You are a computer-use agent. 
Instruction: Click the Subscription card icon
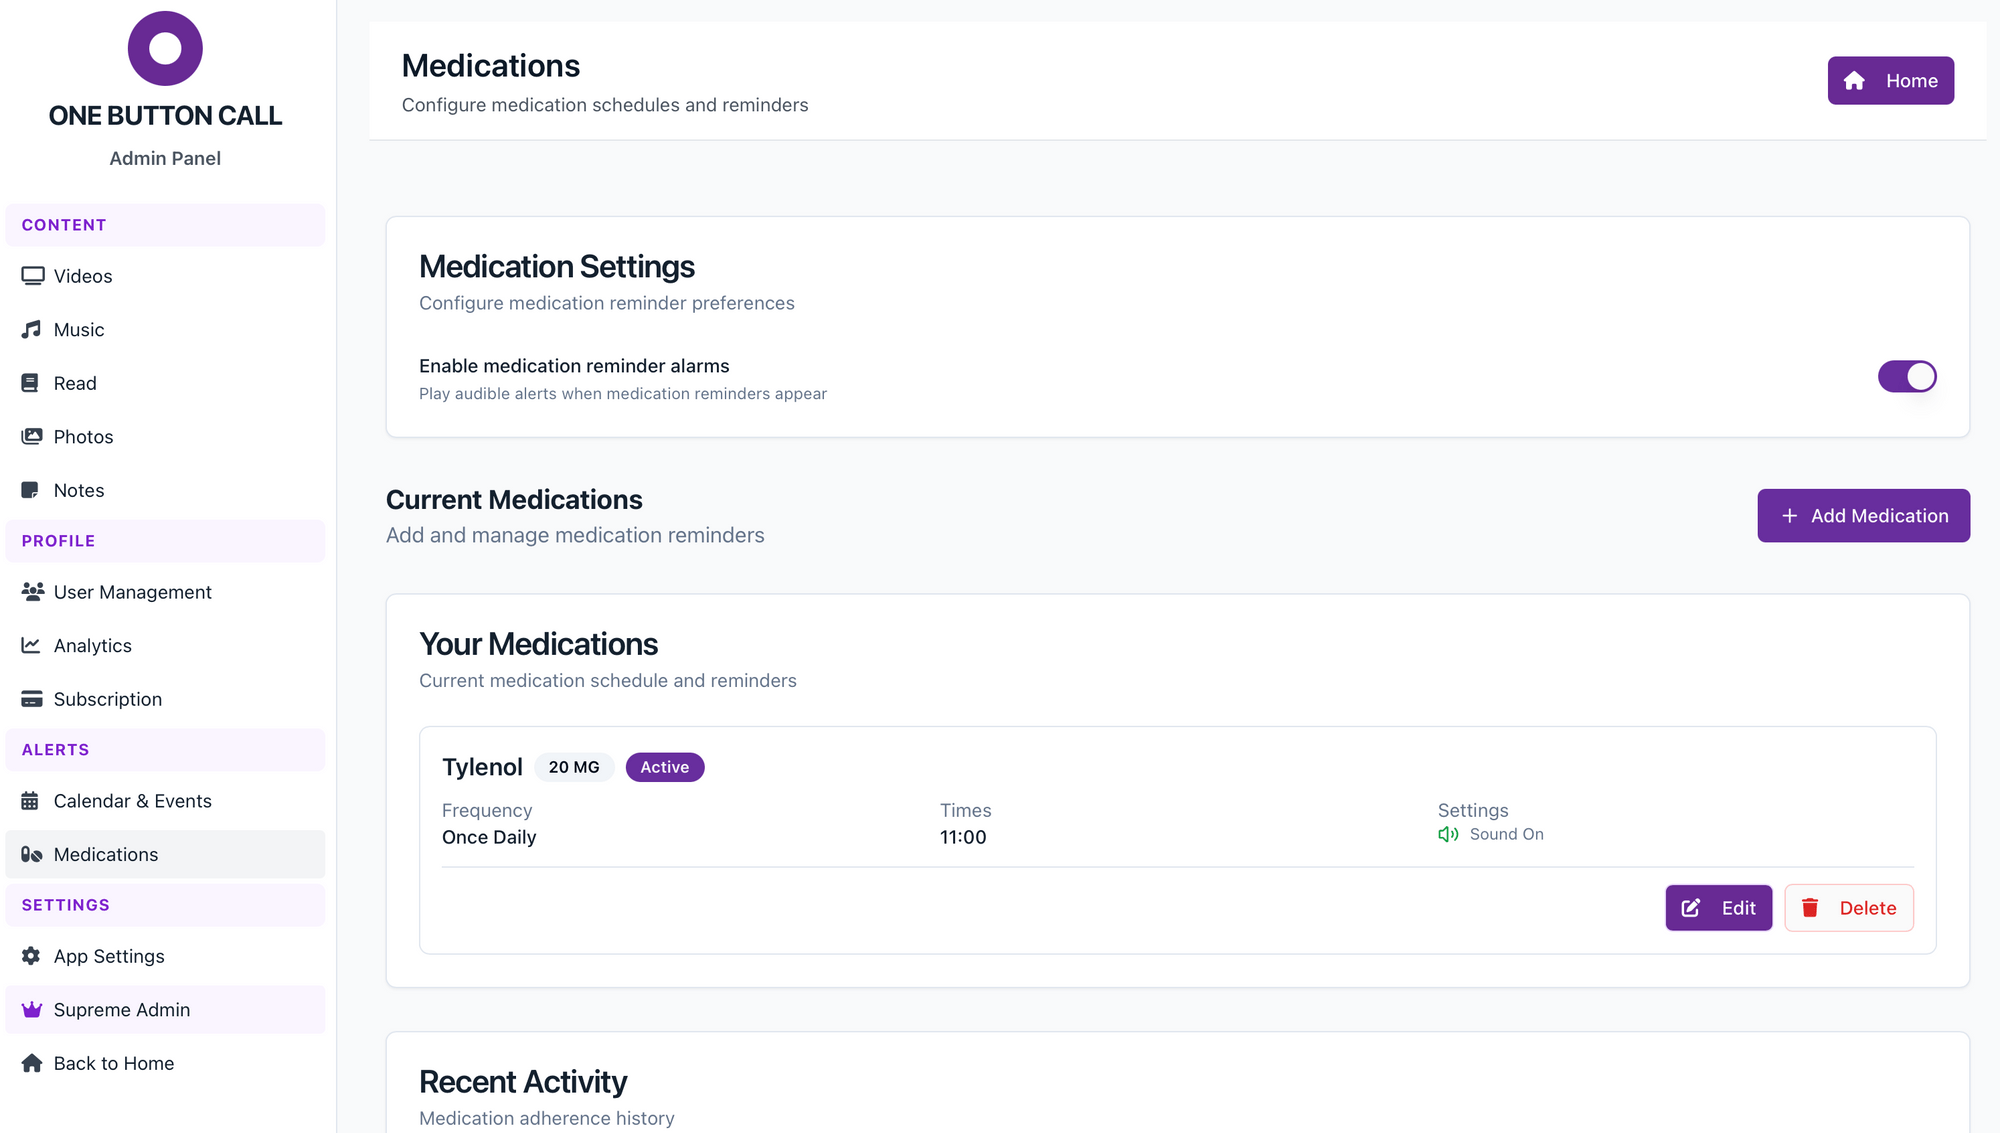(x=32, y=699)
